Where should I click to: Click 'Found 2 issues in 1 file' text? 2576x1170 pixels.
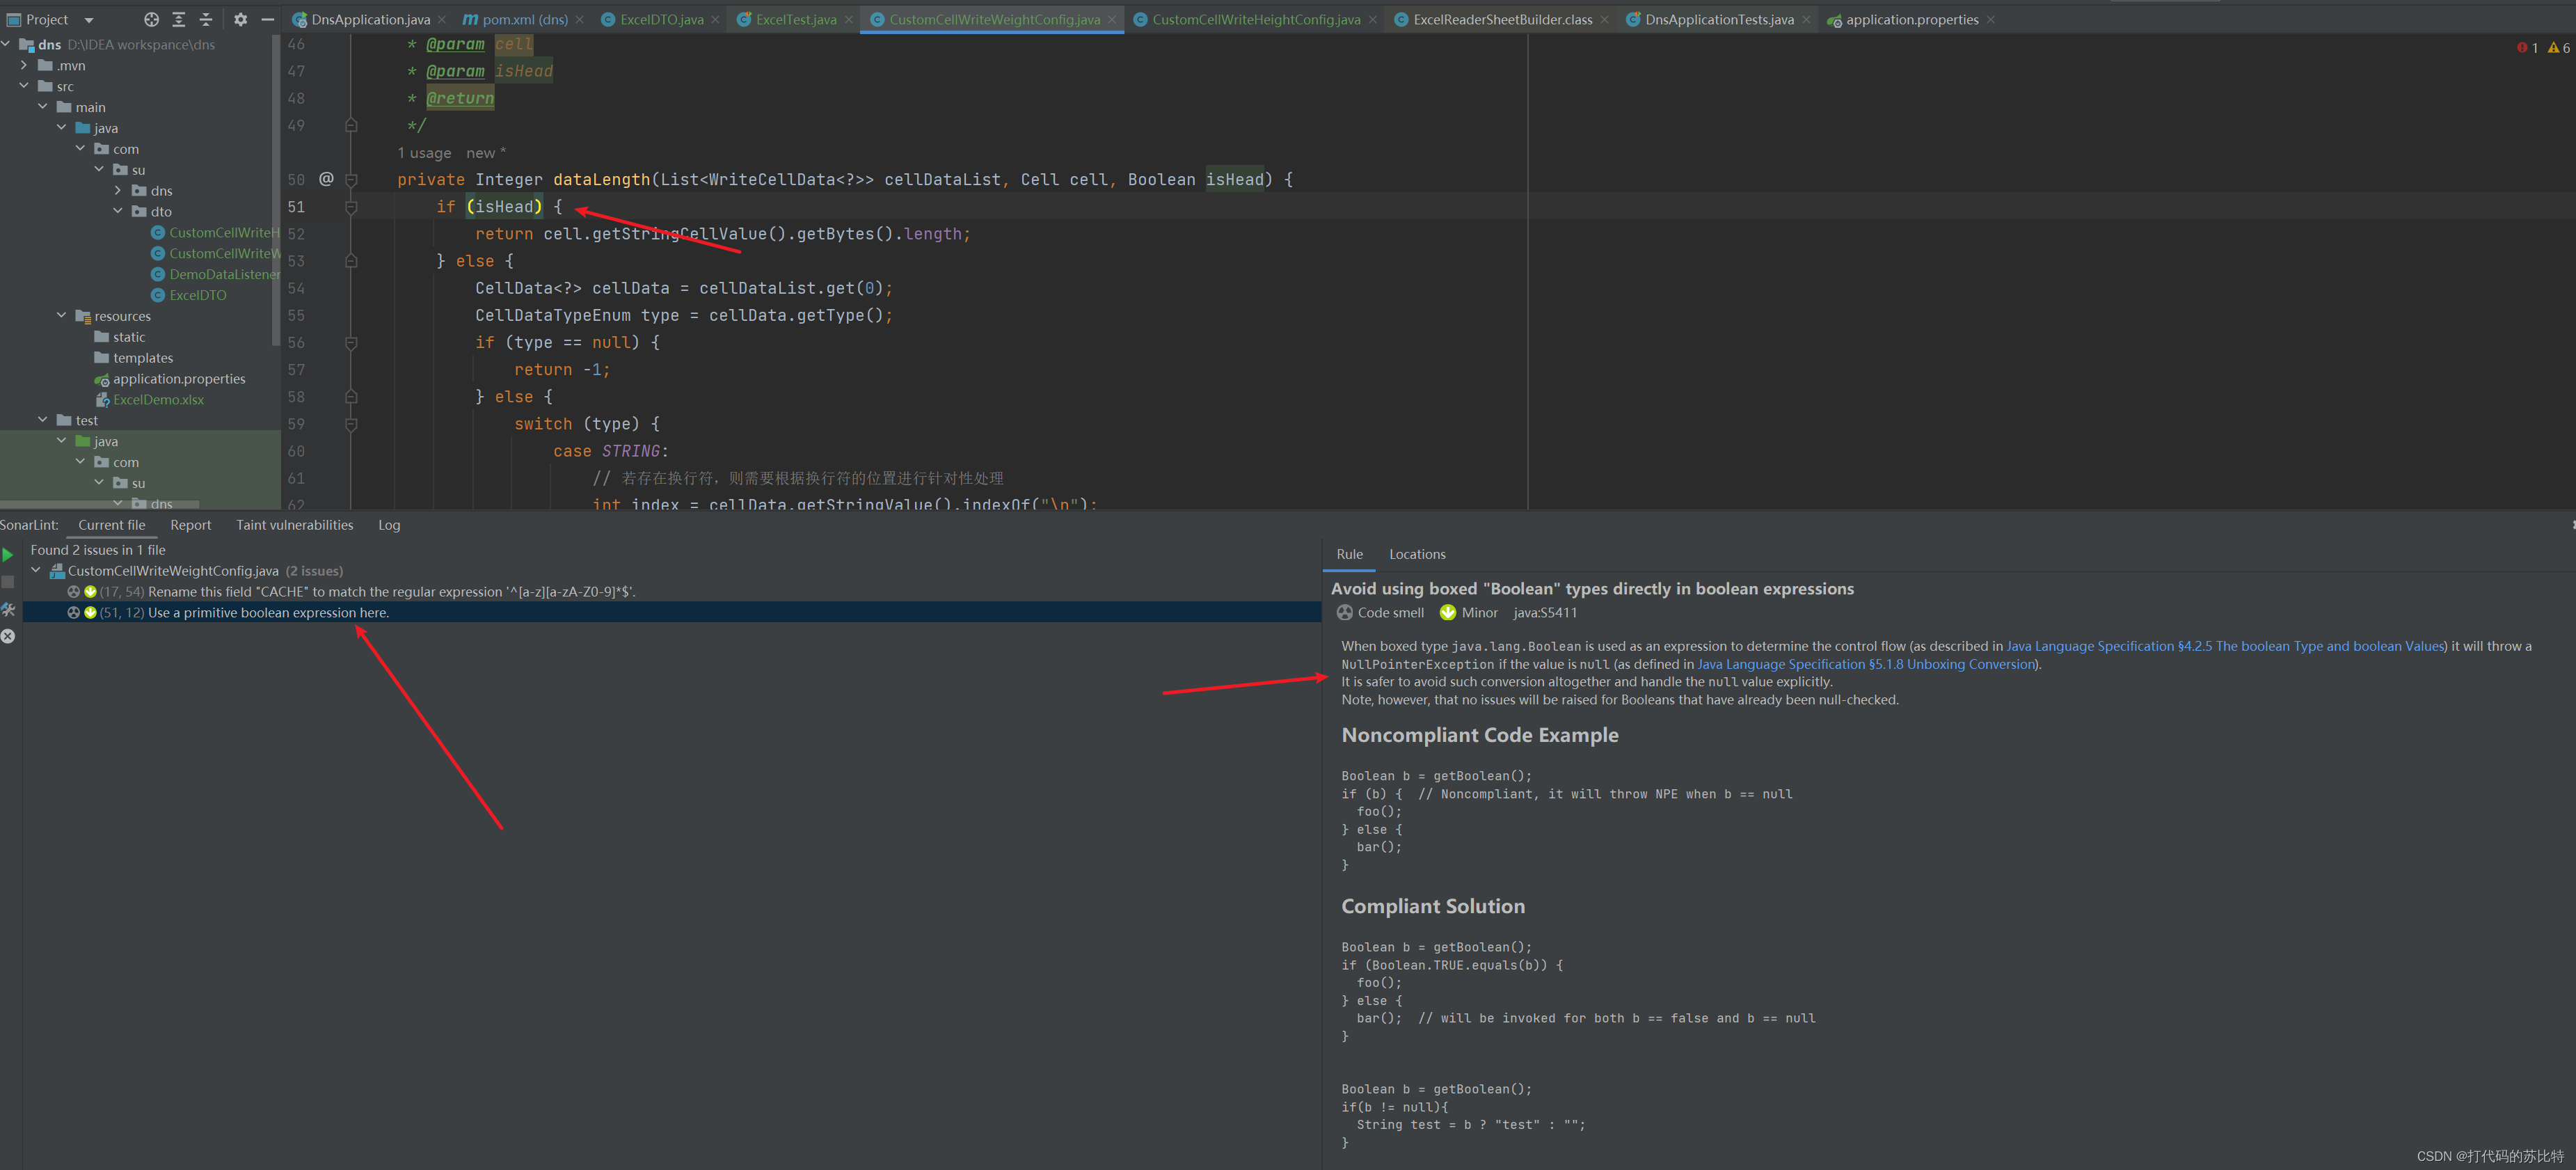(x=98, y=550)
